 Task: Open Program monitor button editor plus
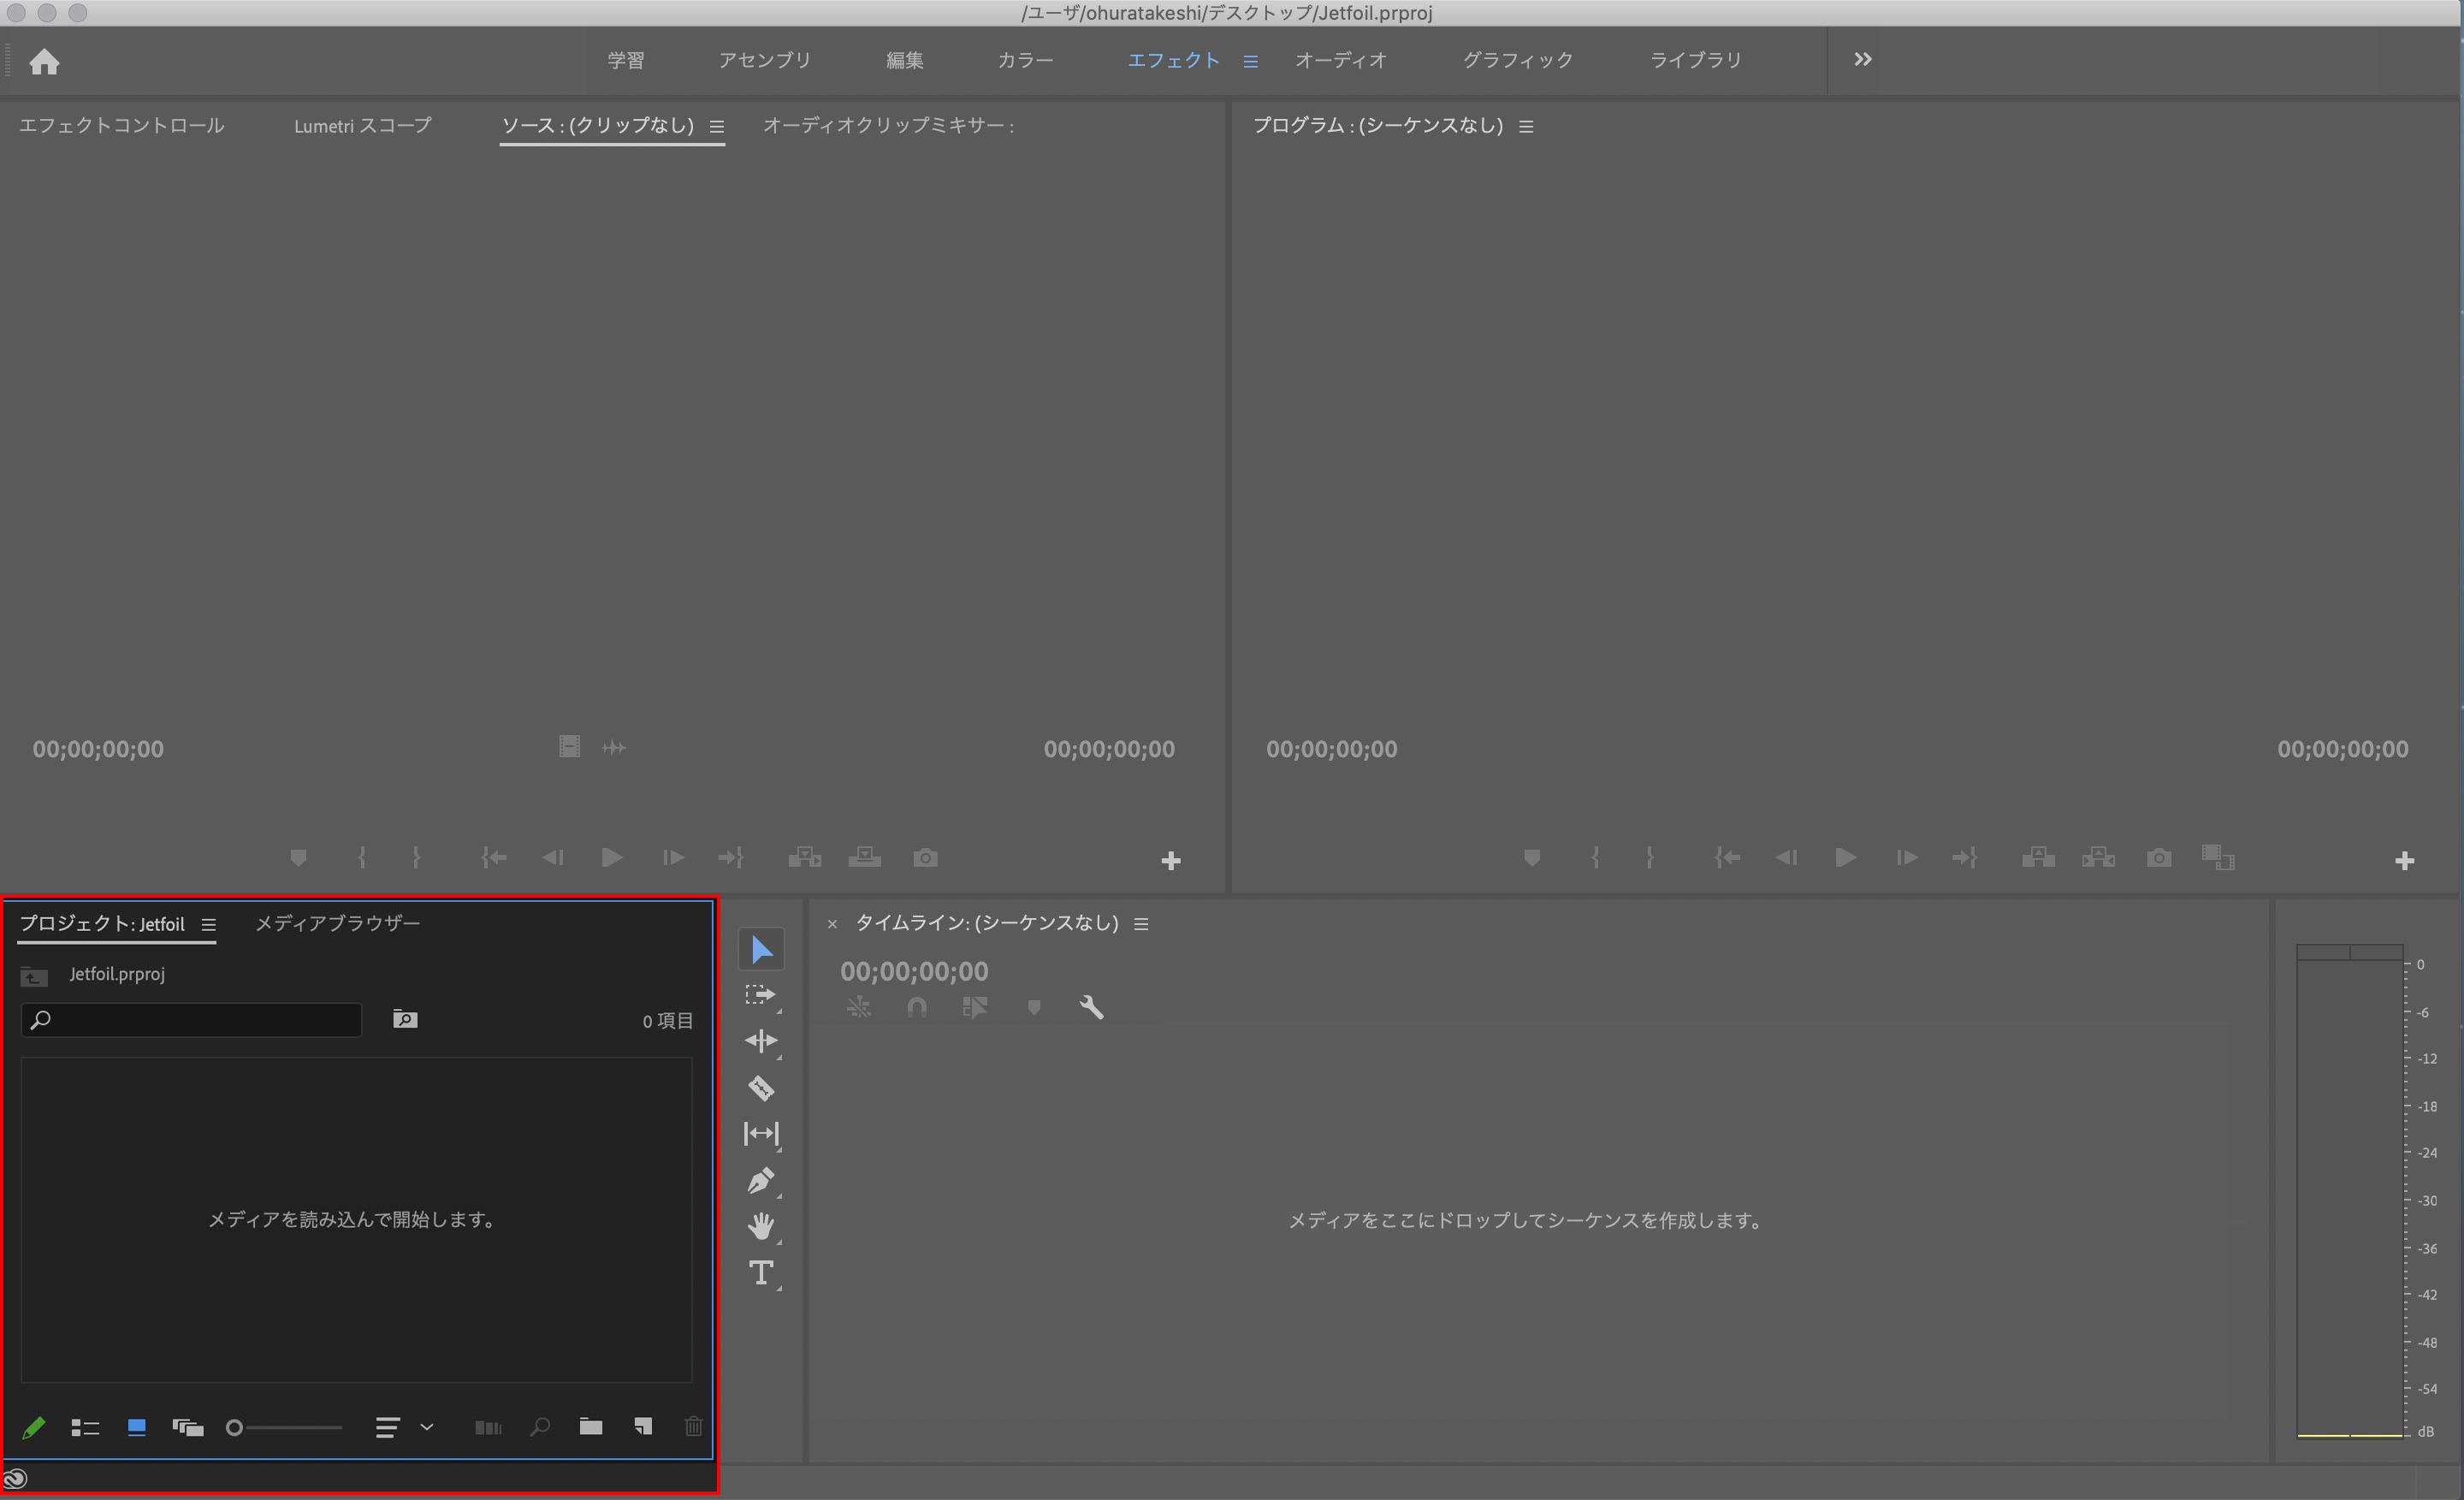2404,861
